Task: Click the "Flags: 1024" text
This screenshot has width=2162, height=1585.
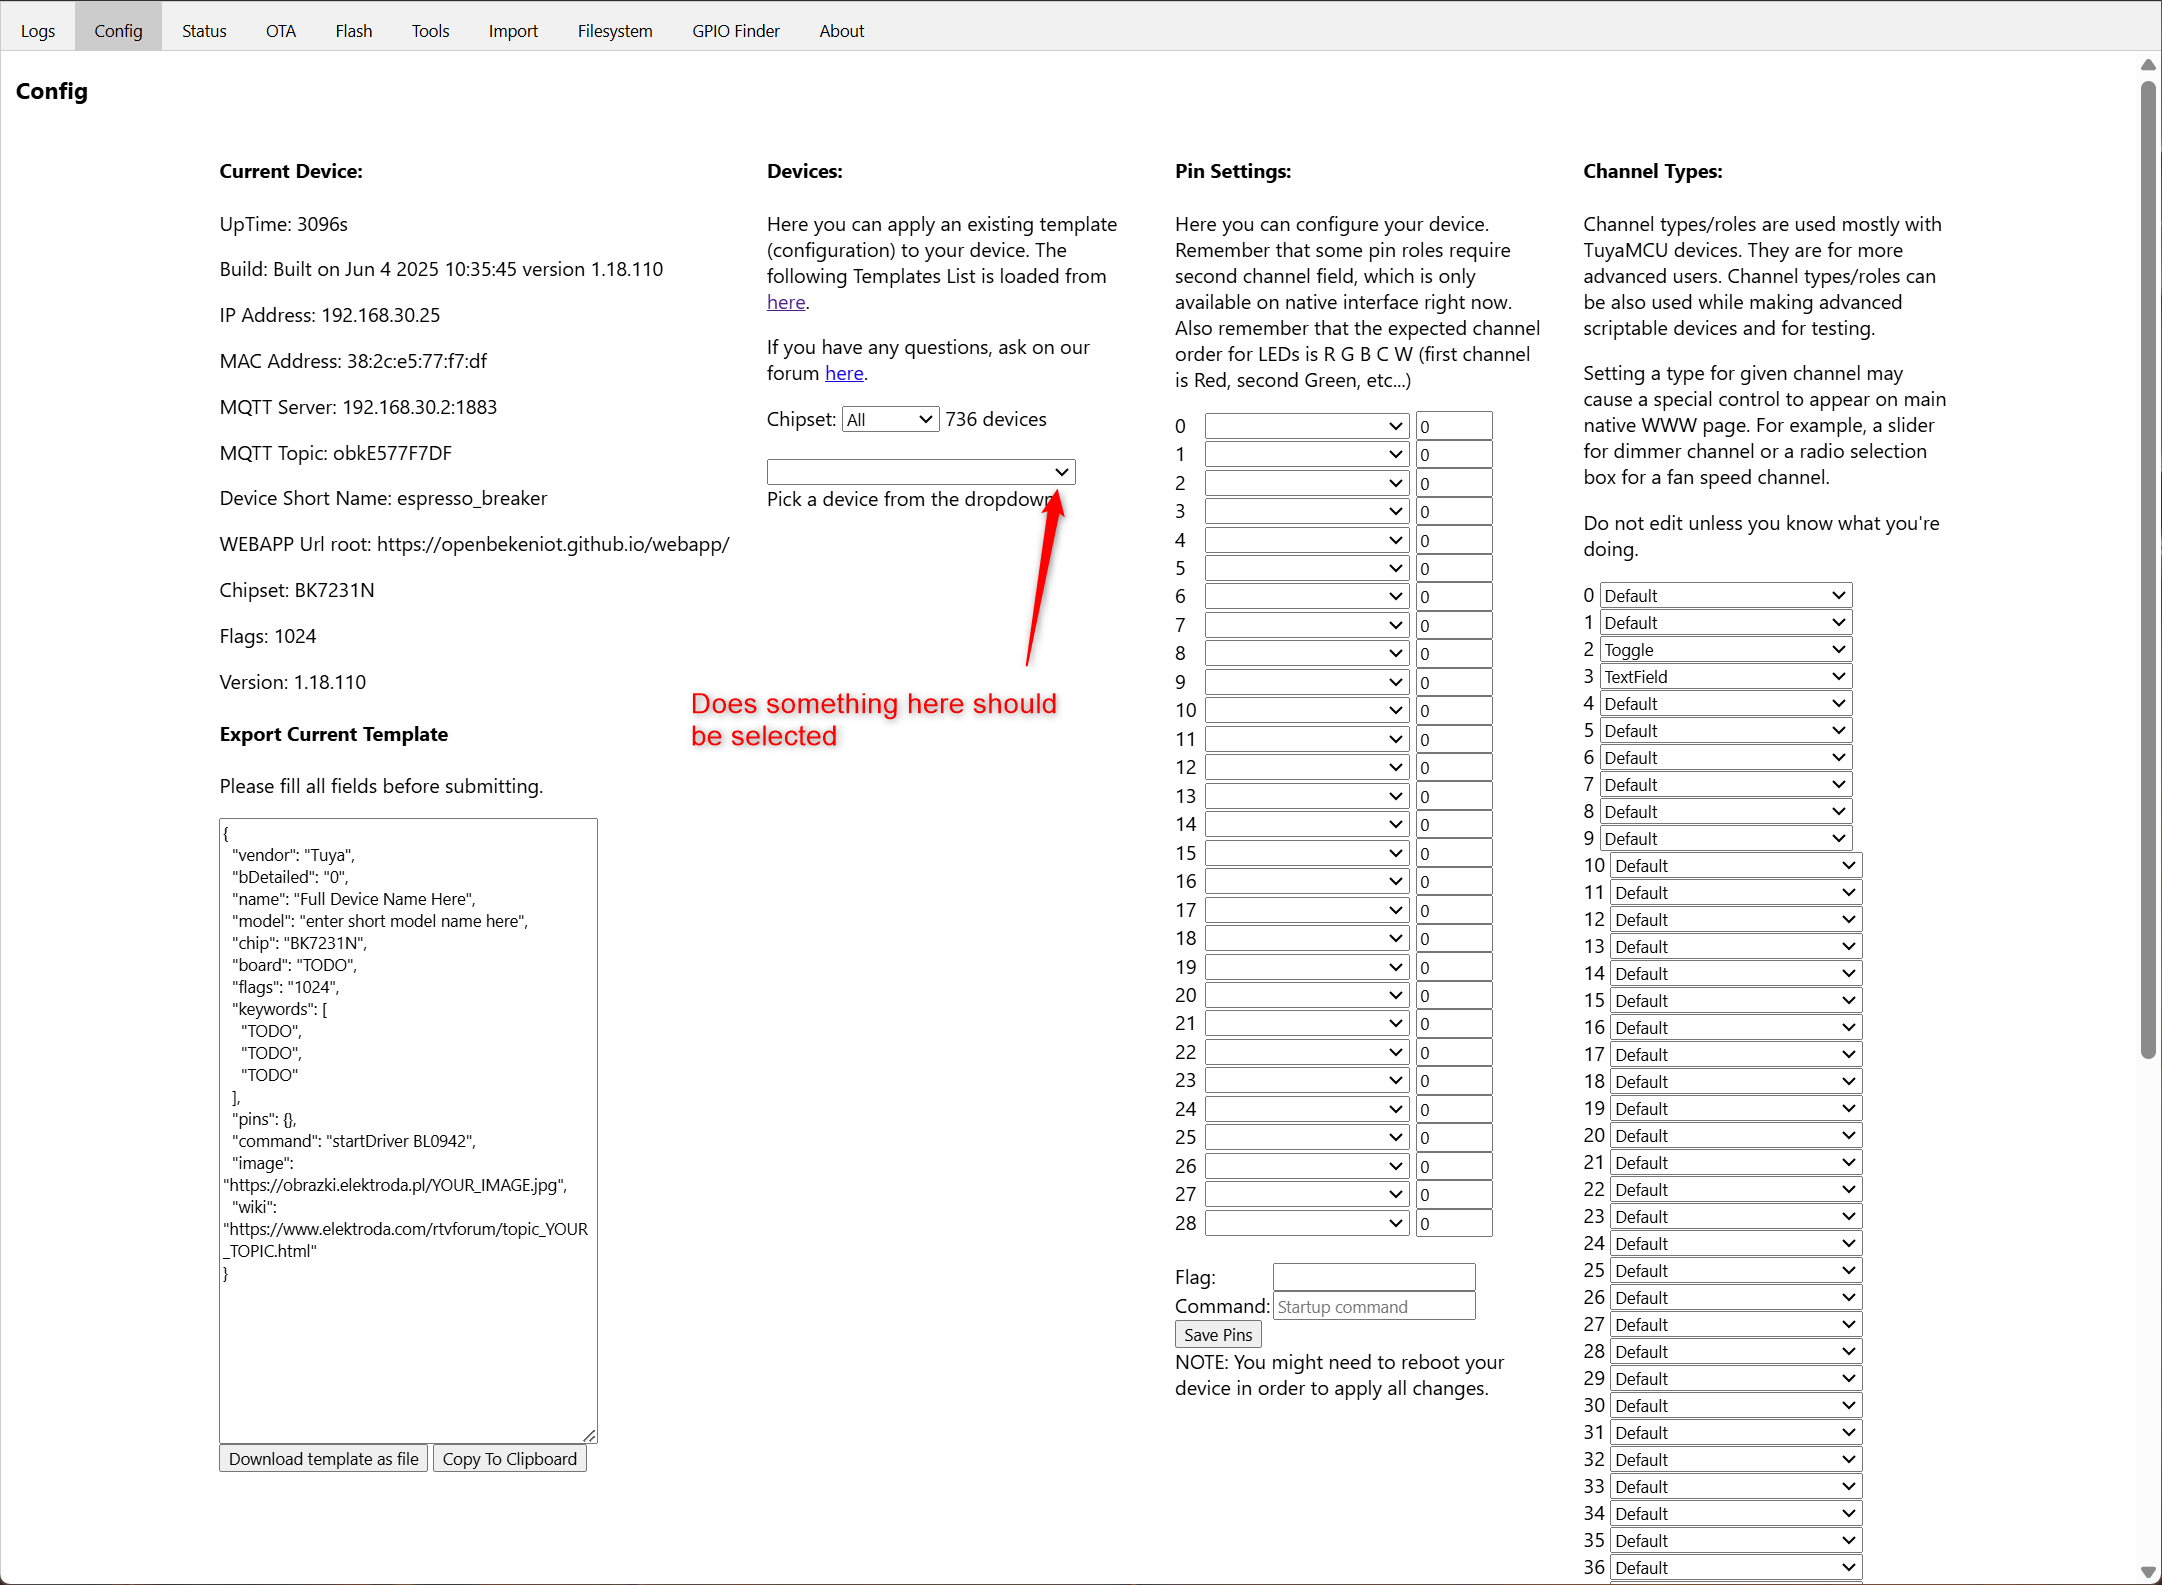Action: click(268, 636)
